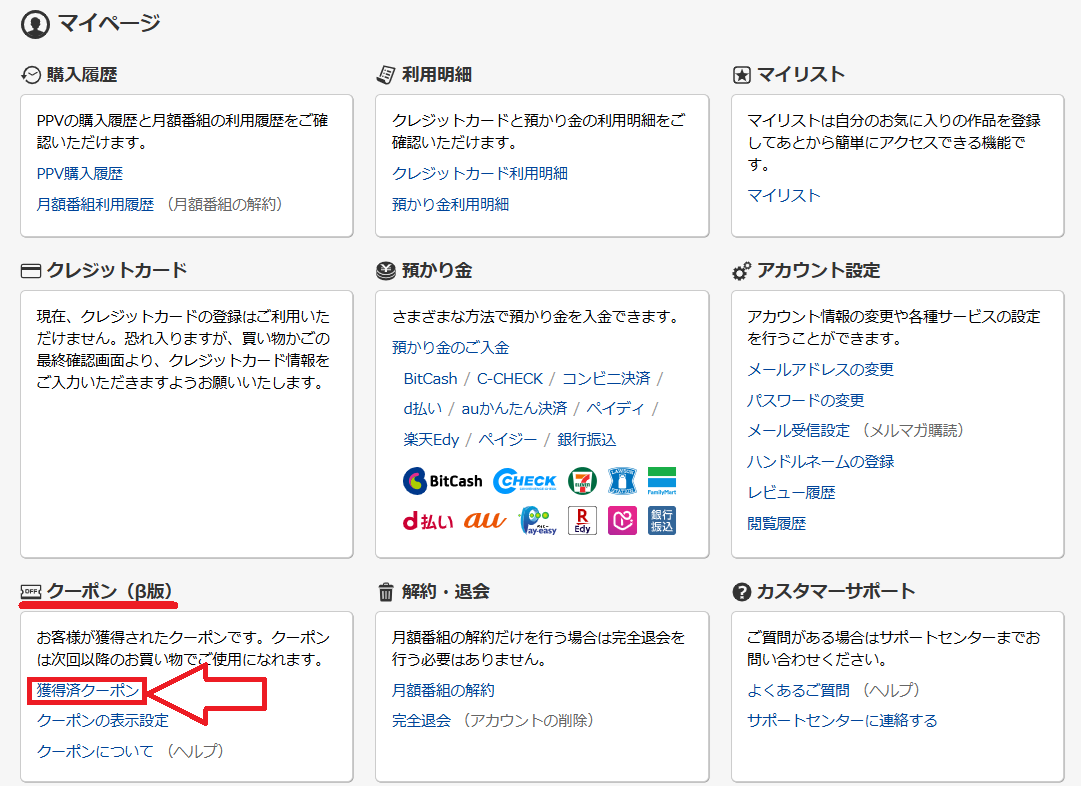Open クーポンの表示設定 link
This screenshot has height=786, width=1081.
[103, 720]
